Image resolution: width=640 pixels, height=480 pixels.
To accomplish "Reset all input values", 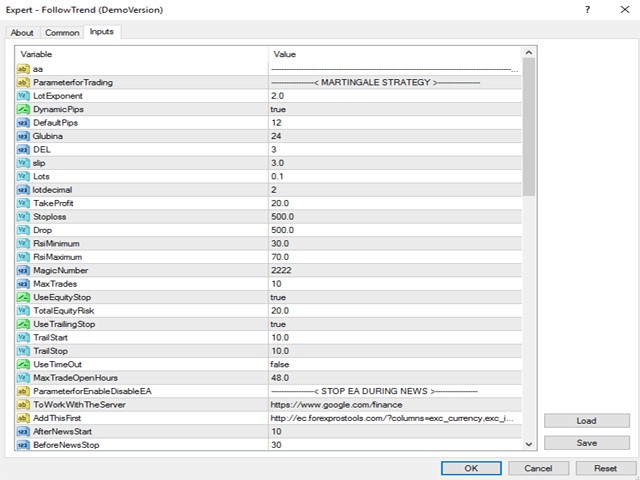I will pos(605,468).
